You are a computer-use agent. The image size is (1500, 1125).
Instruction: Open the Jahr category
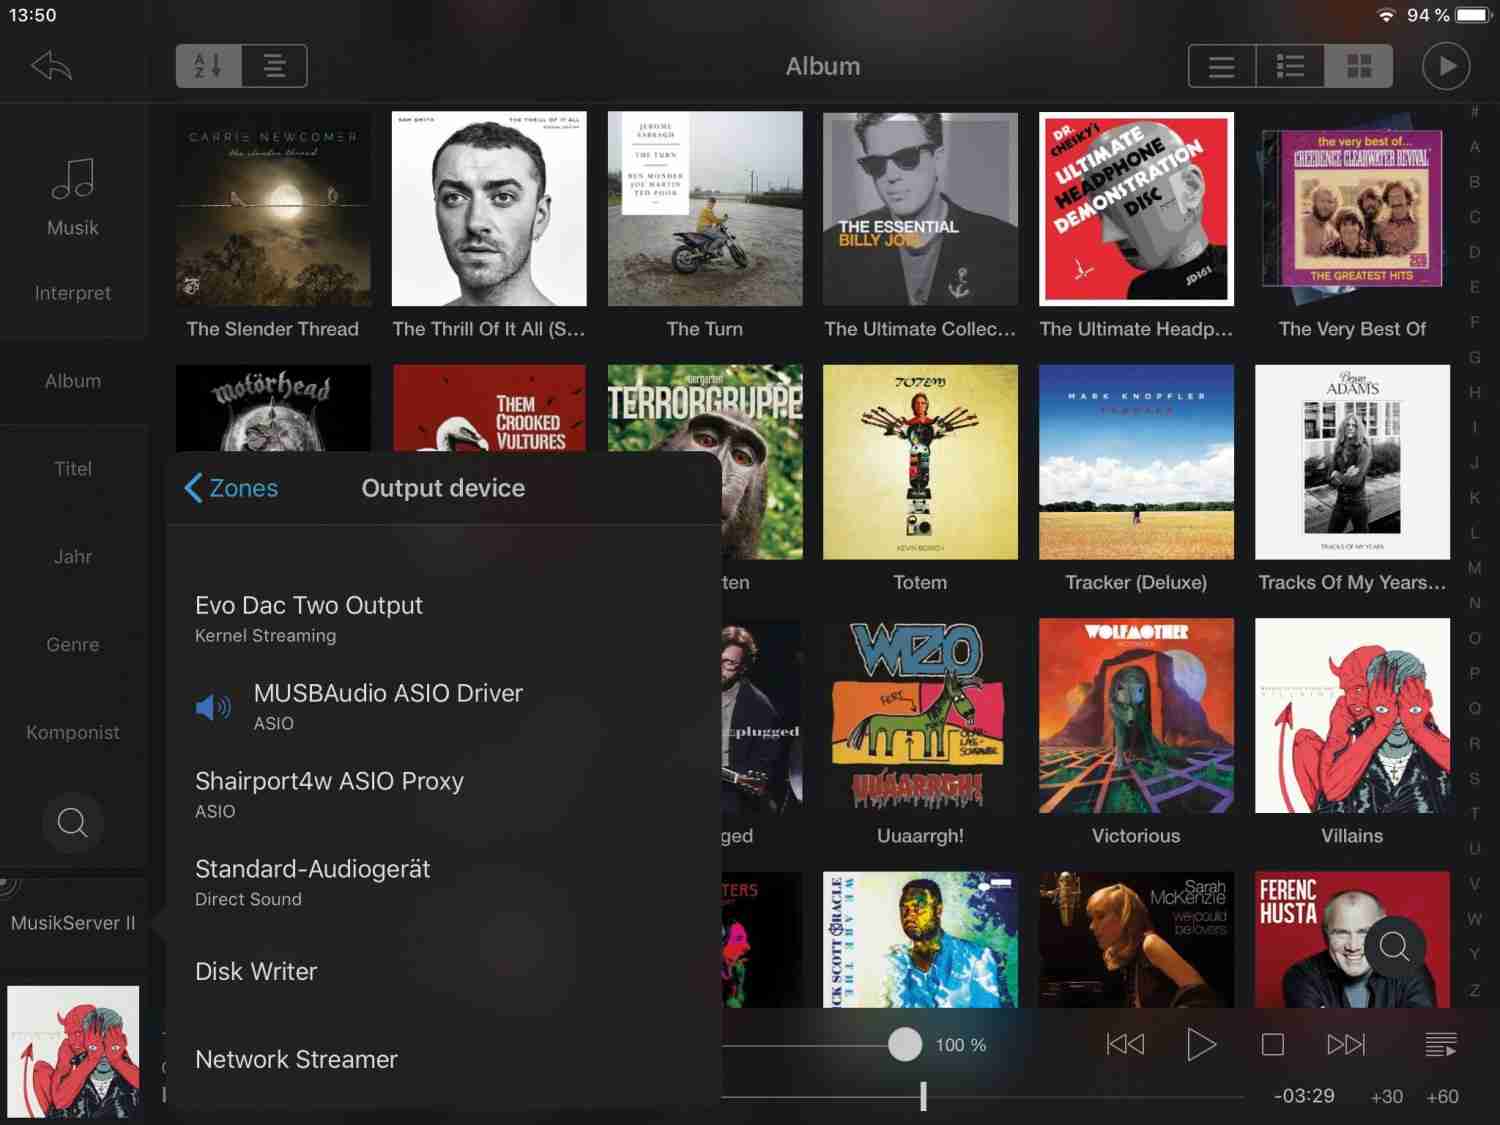click(x=73, y=557)
